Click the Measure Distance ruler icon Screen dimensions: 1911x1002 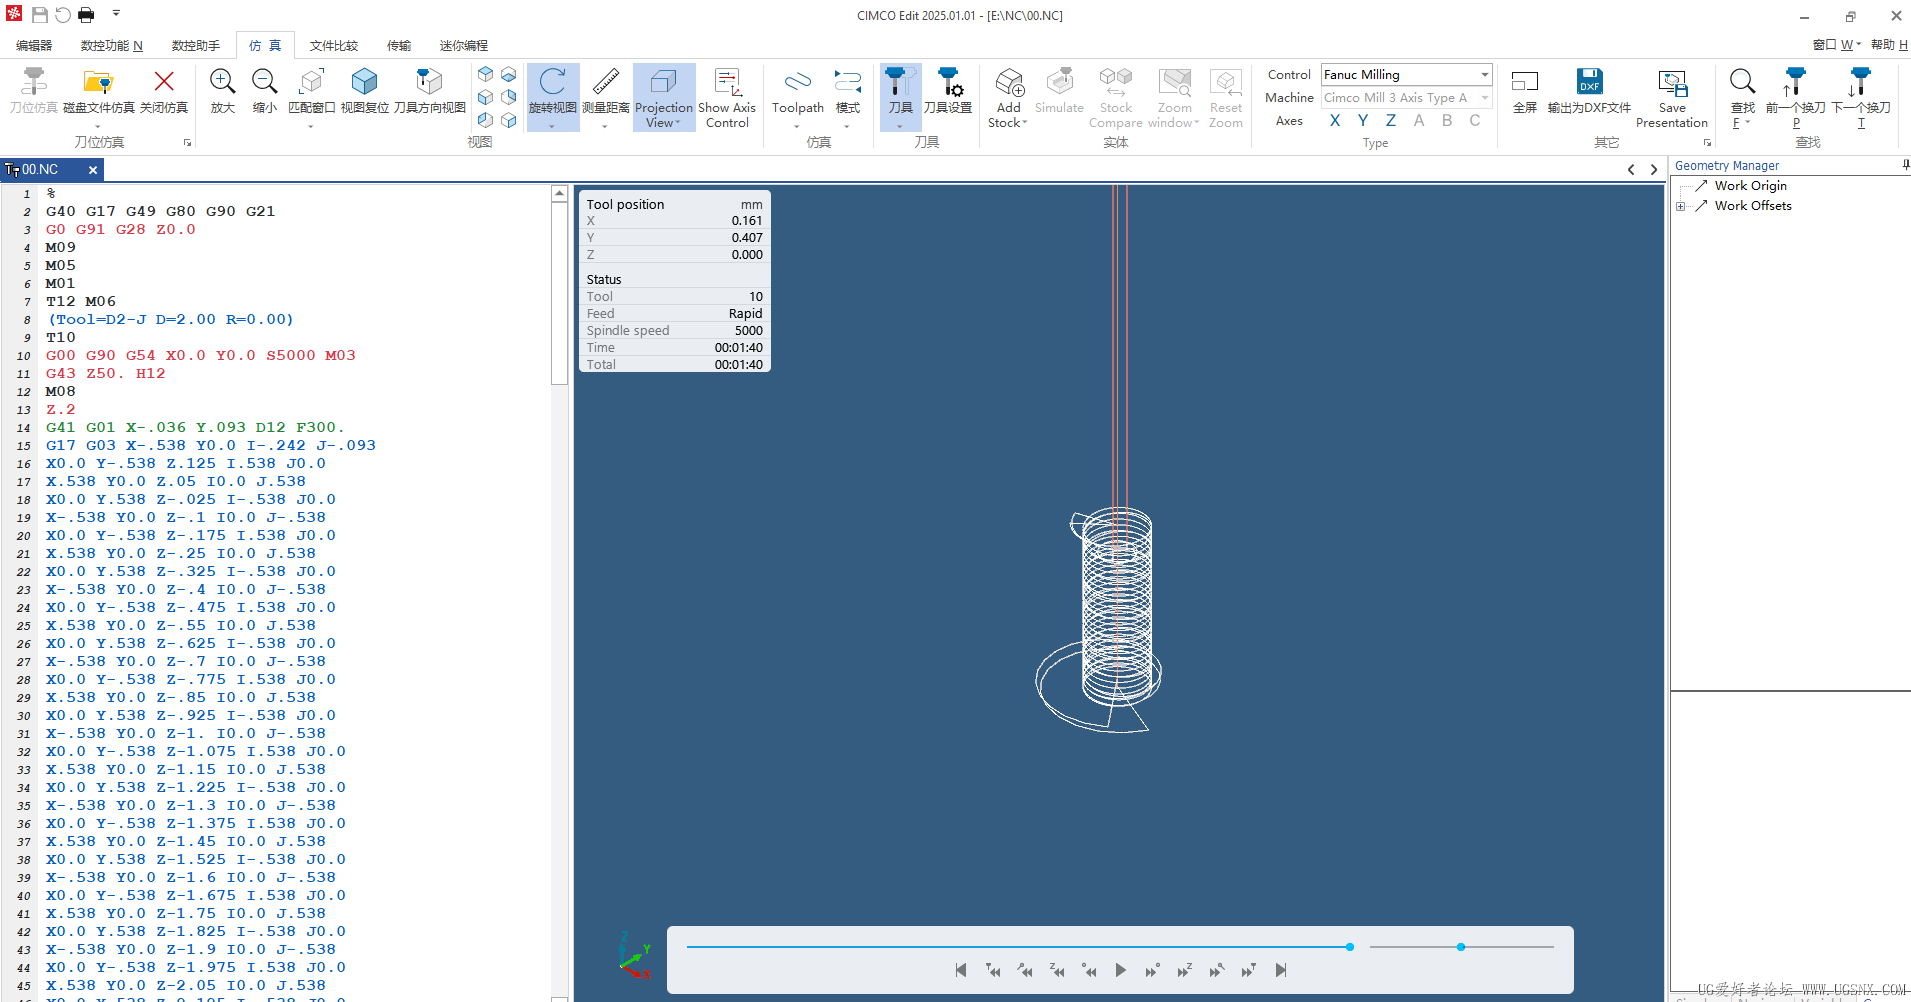[605, 83]
